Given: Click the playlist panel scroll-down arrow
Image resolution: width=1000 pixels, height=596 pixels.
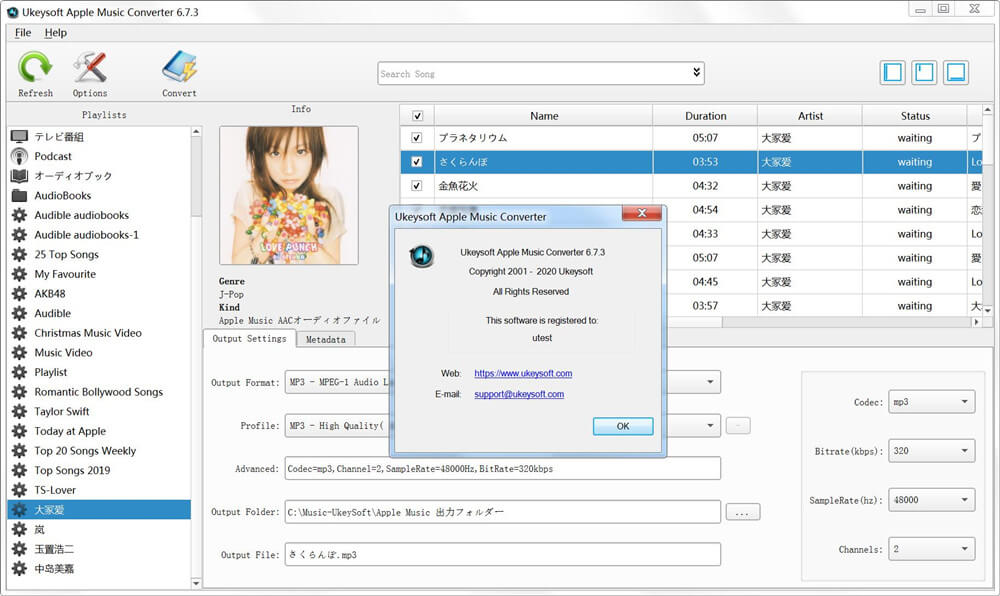Looking at the screenshot, I should (196, 583).
